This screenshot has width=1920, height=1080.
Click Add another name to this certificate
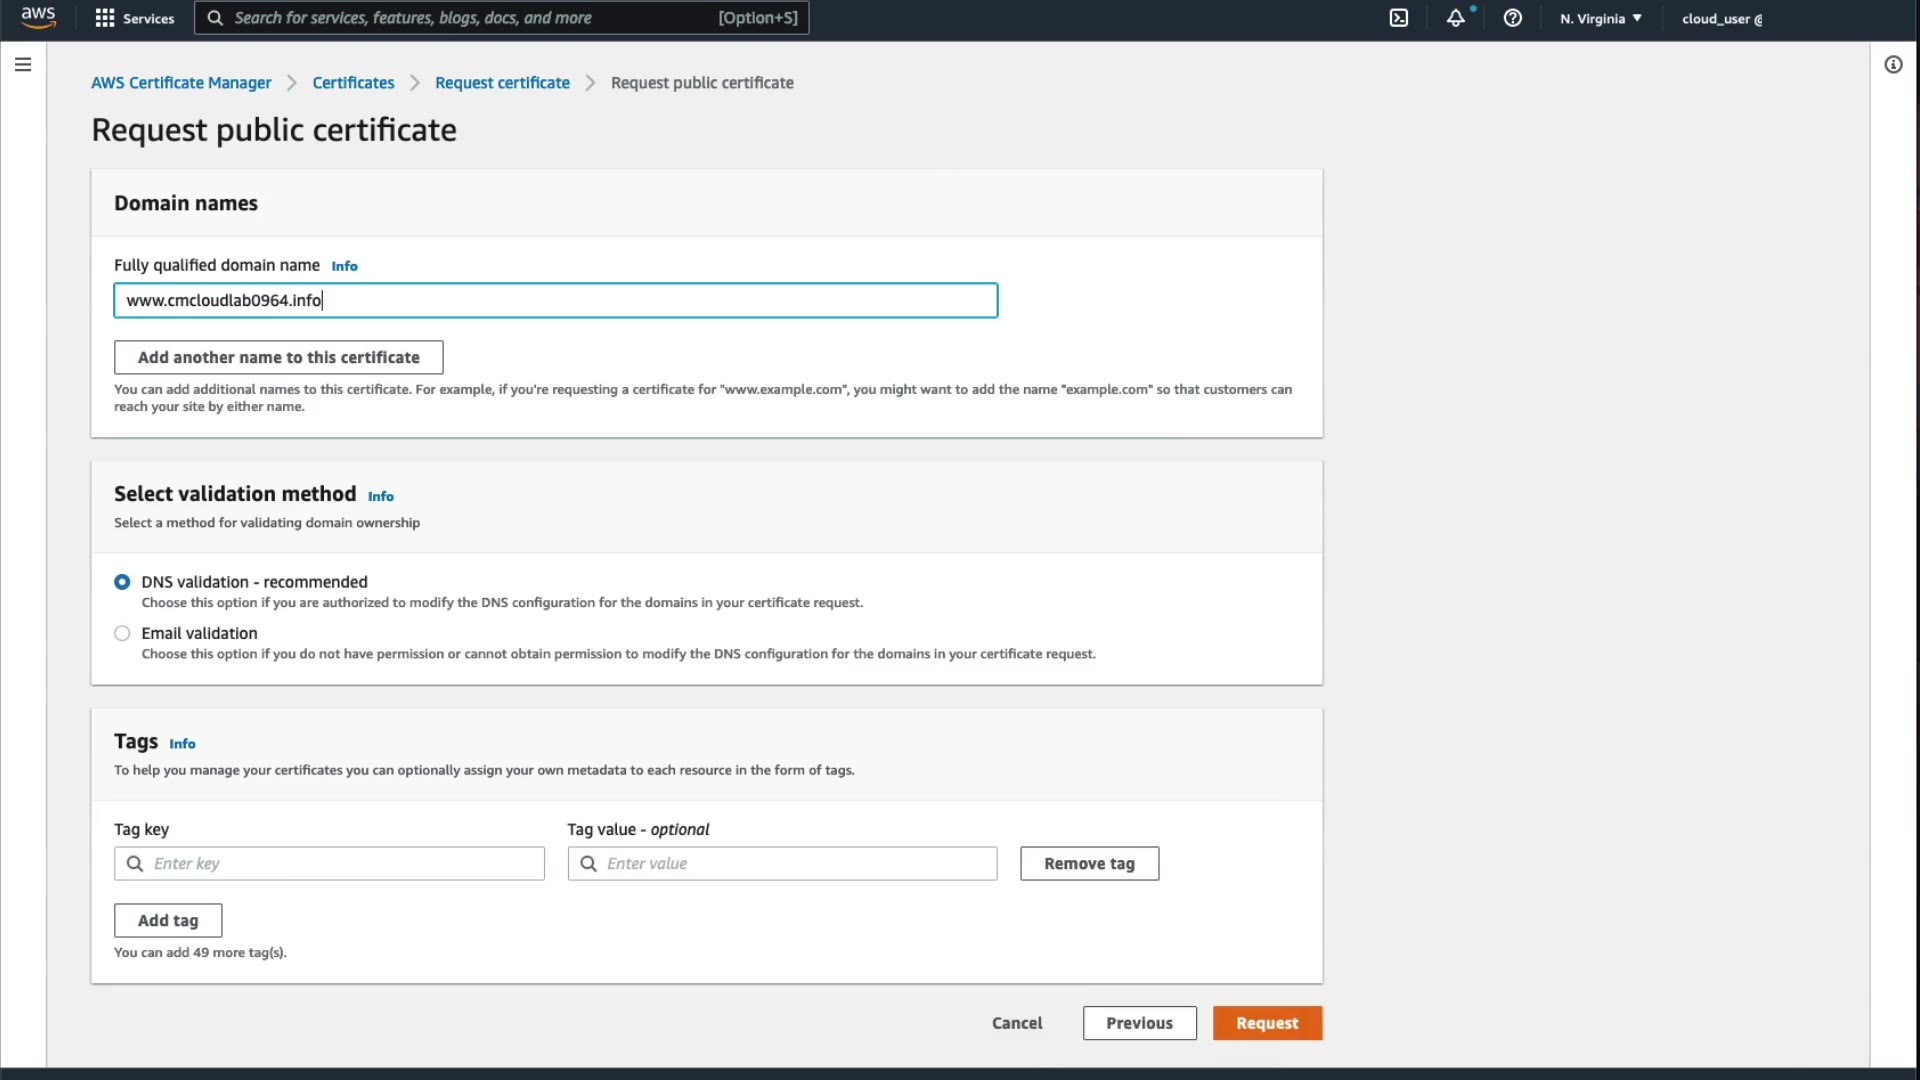coord(278,357)
